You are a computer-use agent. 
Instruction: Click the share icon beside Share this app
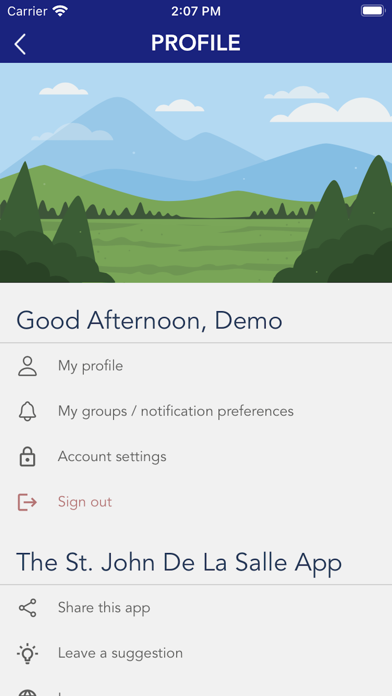point(28,608)
